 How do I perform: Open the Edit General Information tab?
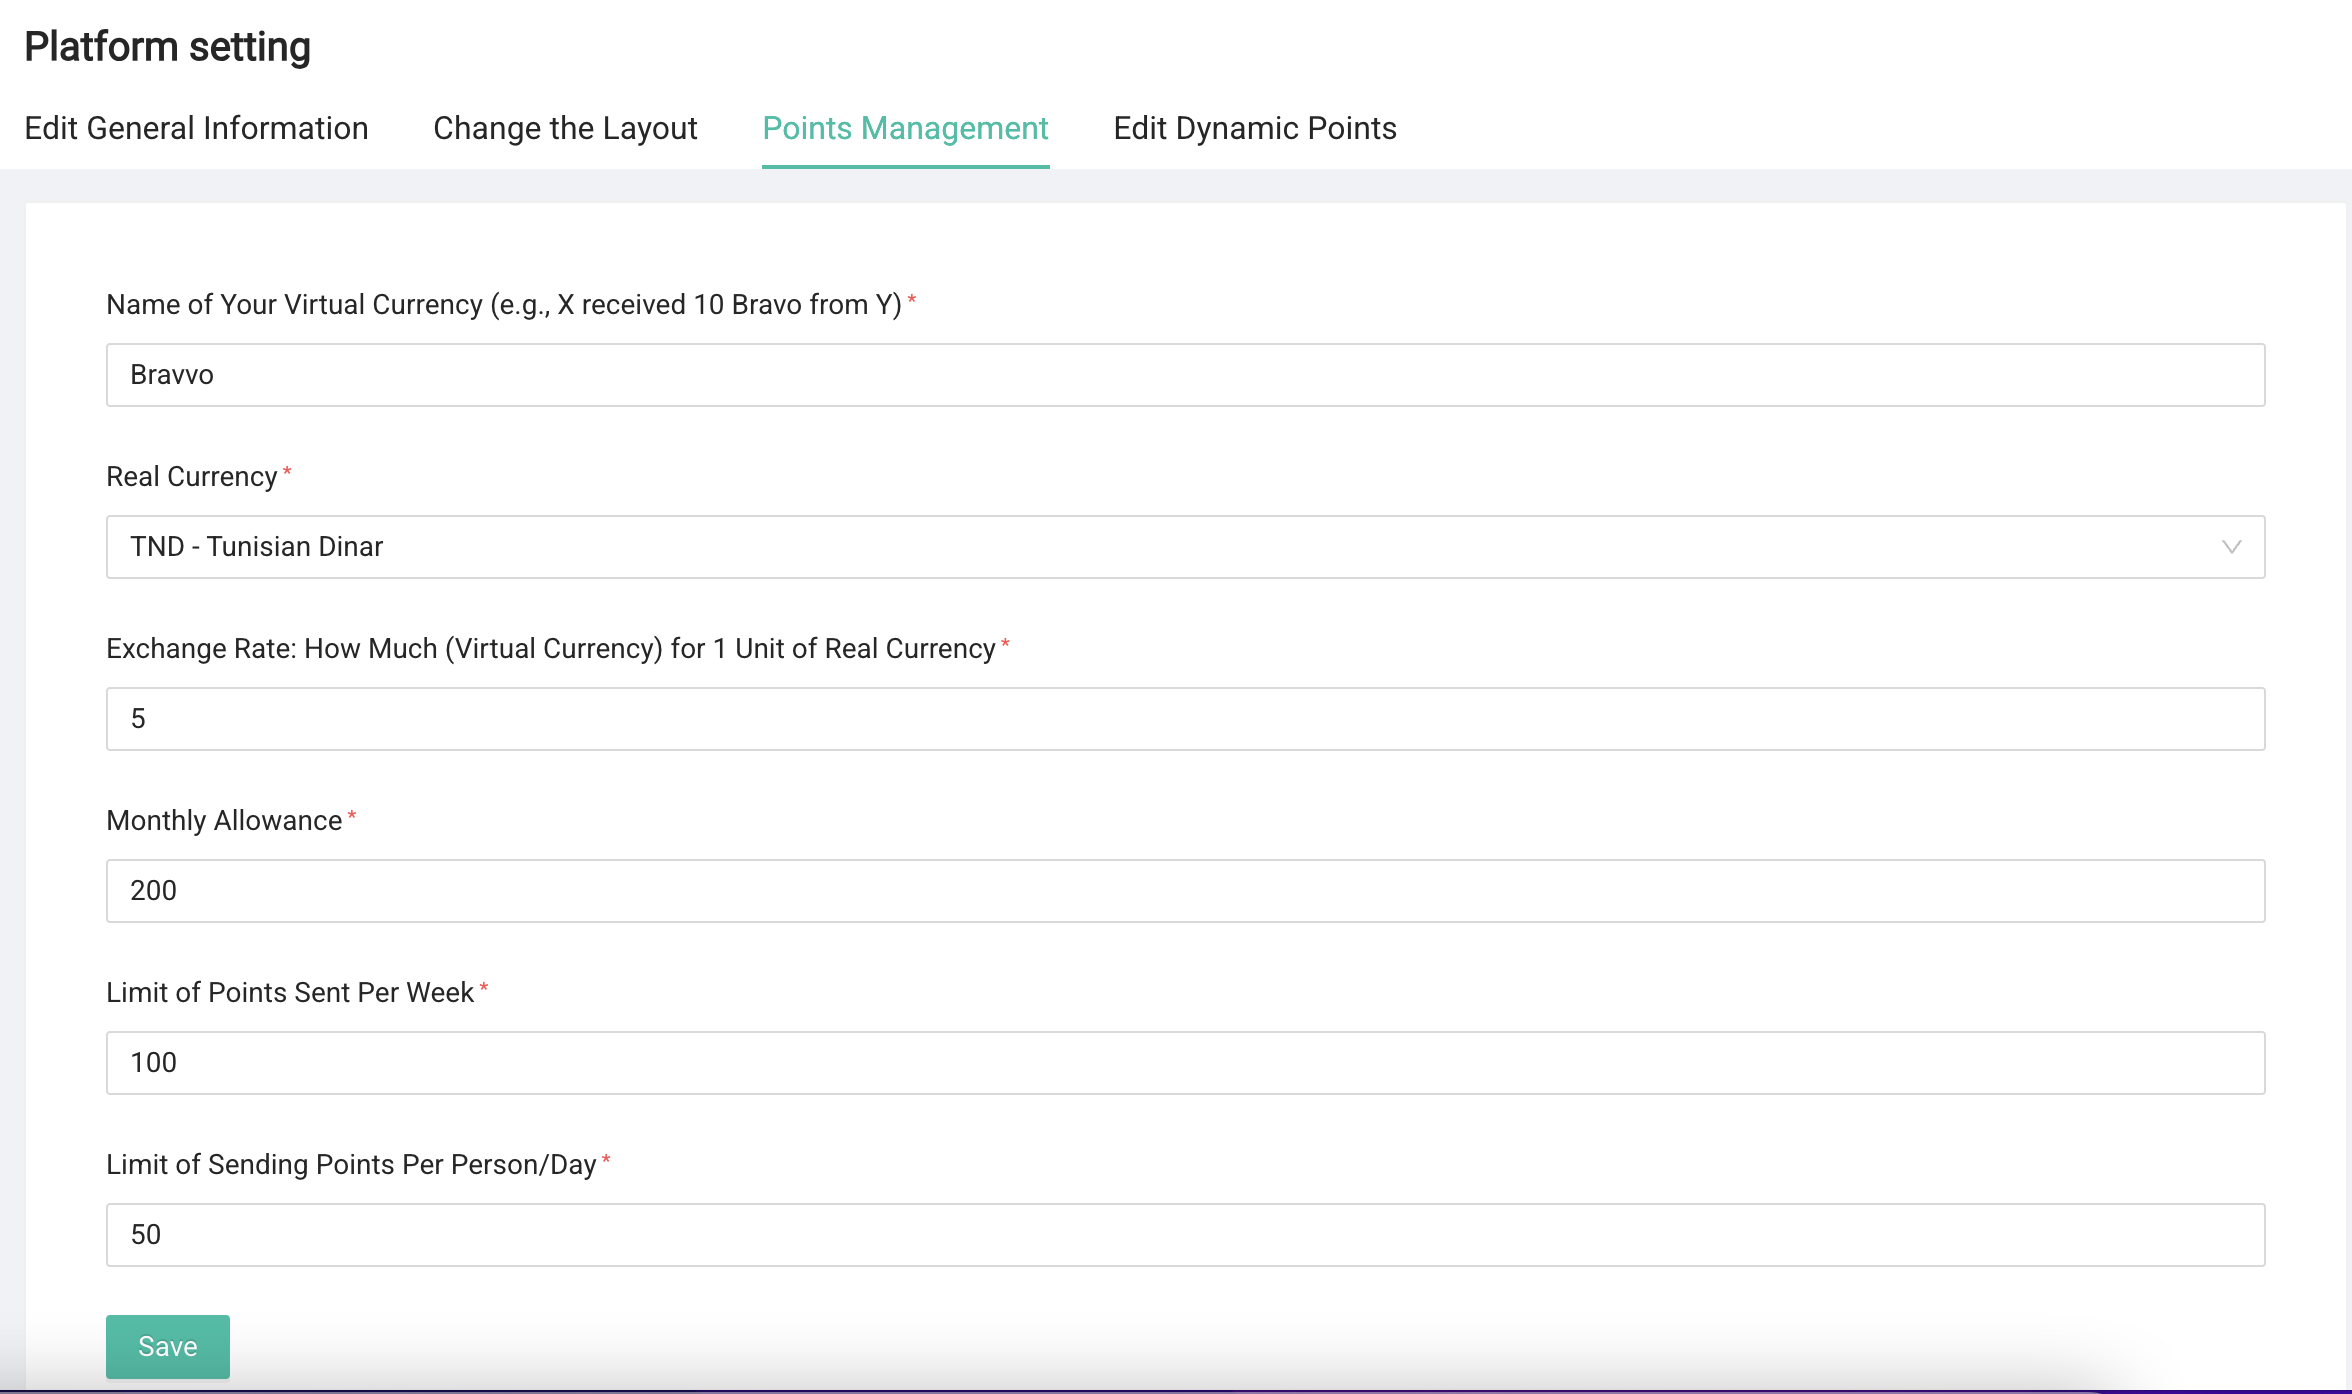pos(196,128)
